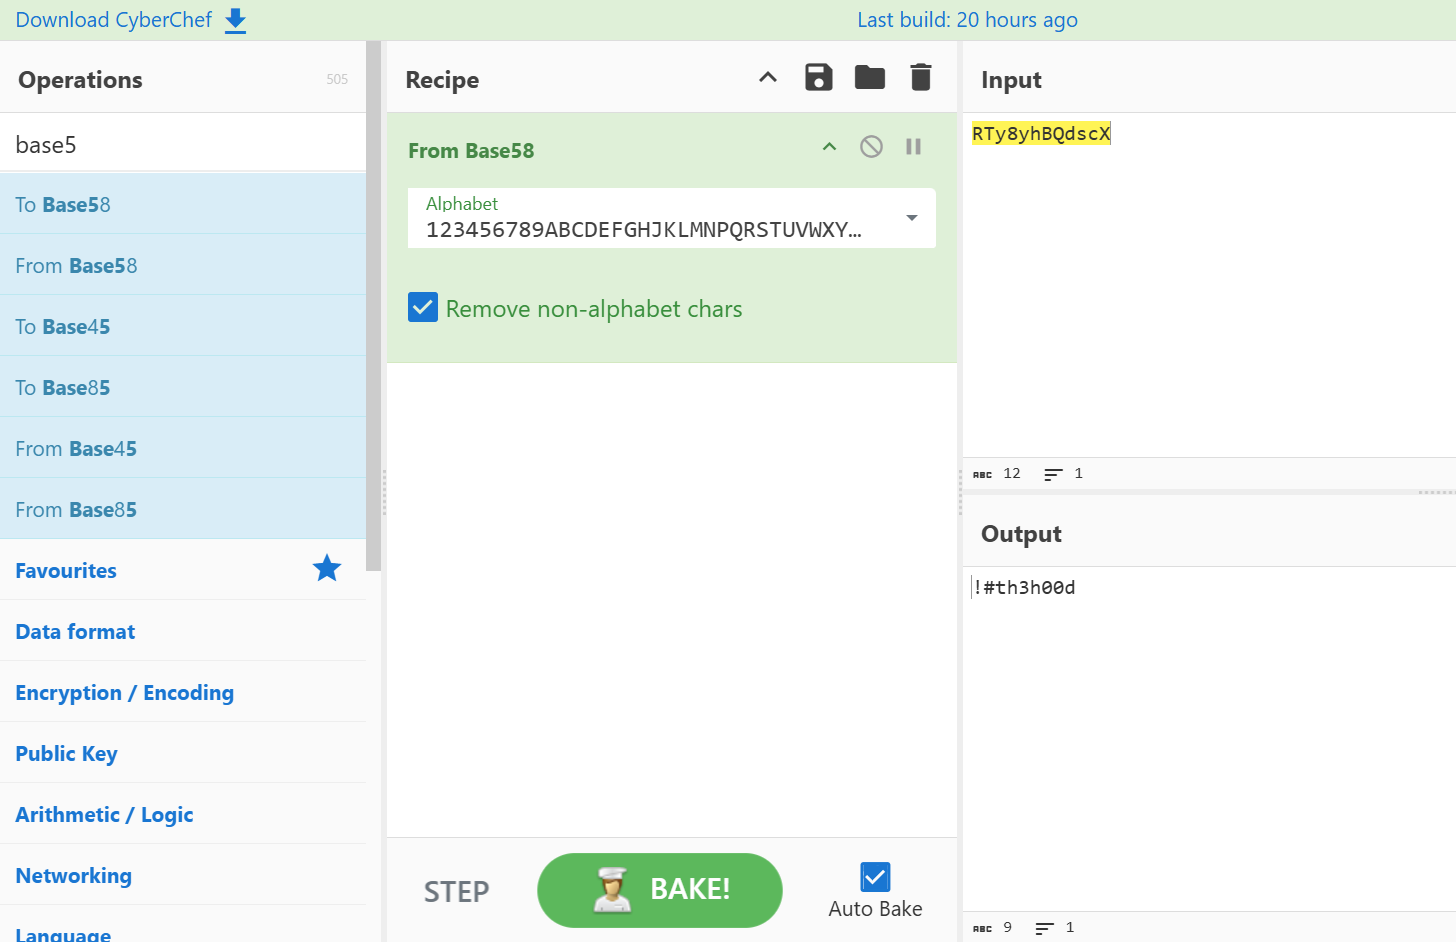This screenshot has width=1456, height=942.
Task: Click the Download CyberChef arrow icon
Action: (x=235, y=21)
